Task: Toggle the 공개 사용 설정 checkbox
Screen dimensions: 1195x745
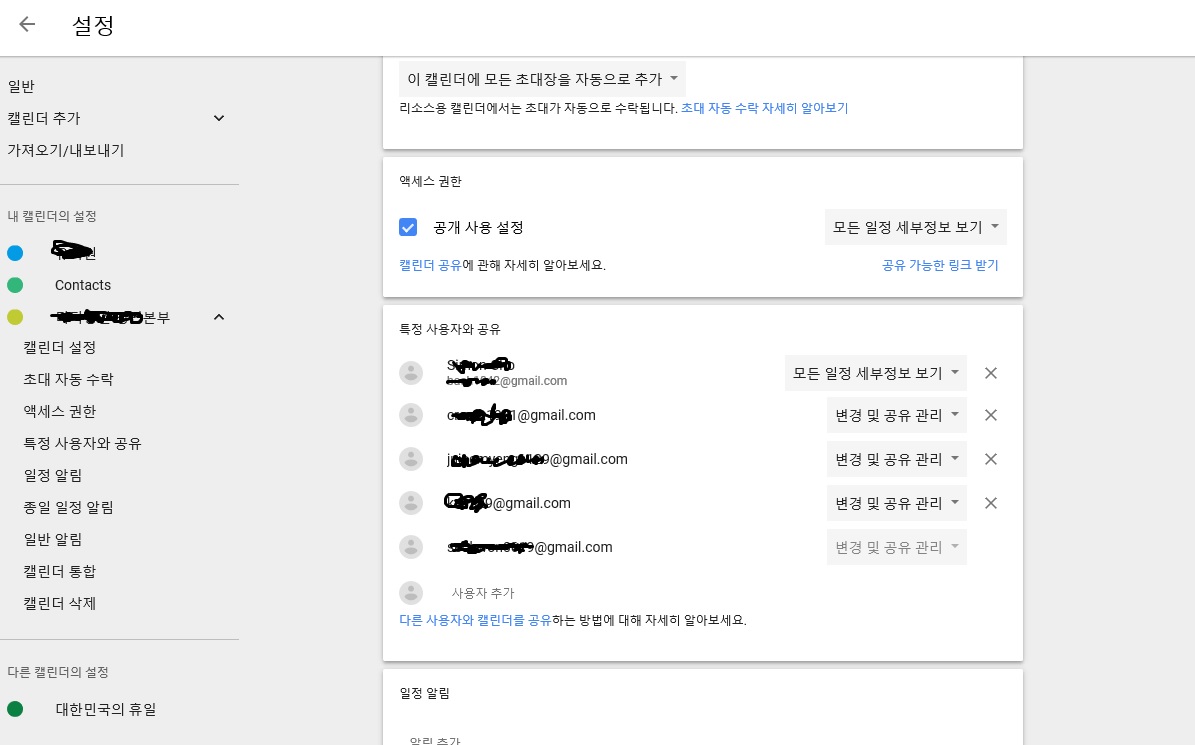Action: coord(408,227)
